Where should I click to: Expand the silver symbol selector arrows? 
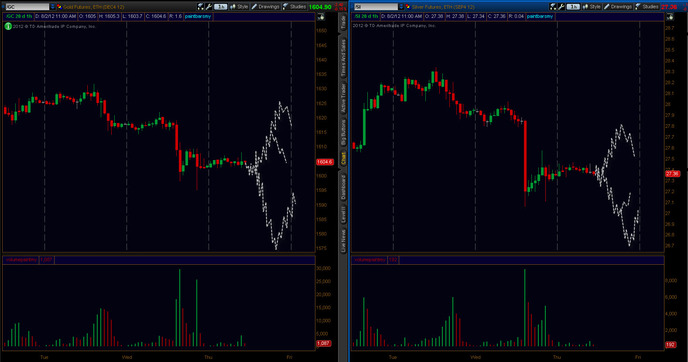coord(401,7)
